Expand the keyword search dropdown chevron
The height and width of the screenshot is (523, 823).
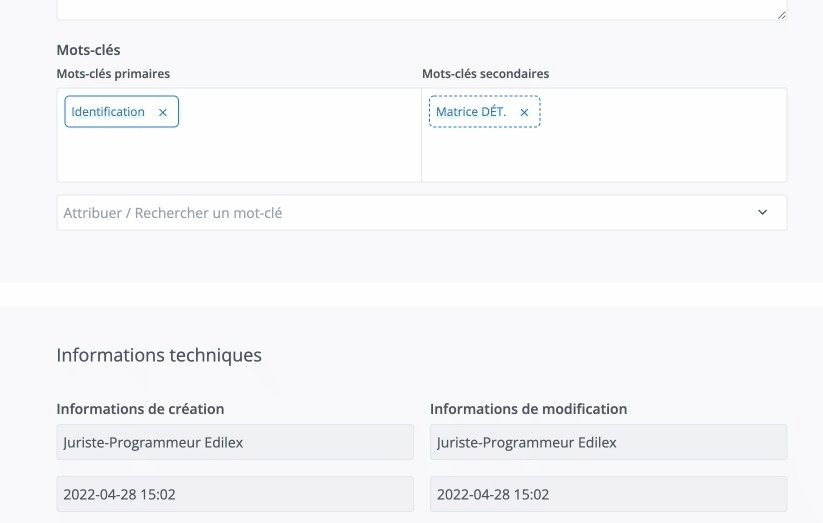(762, 212)
